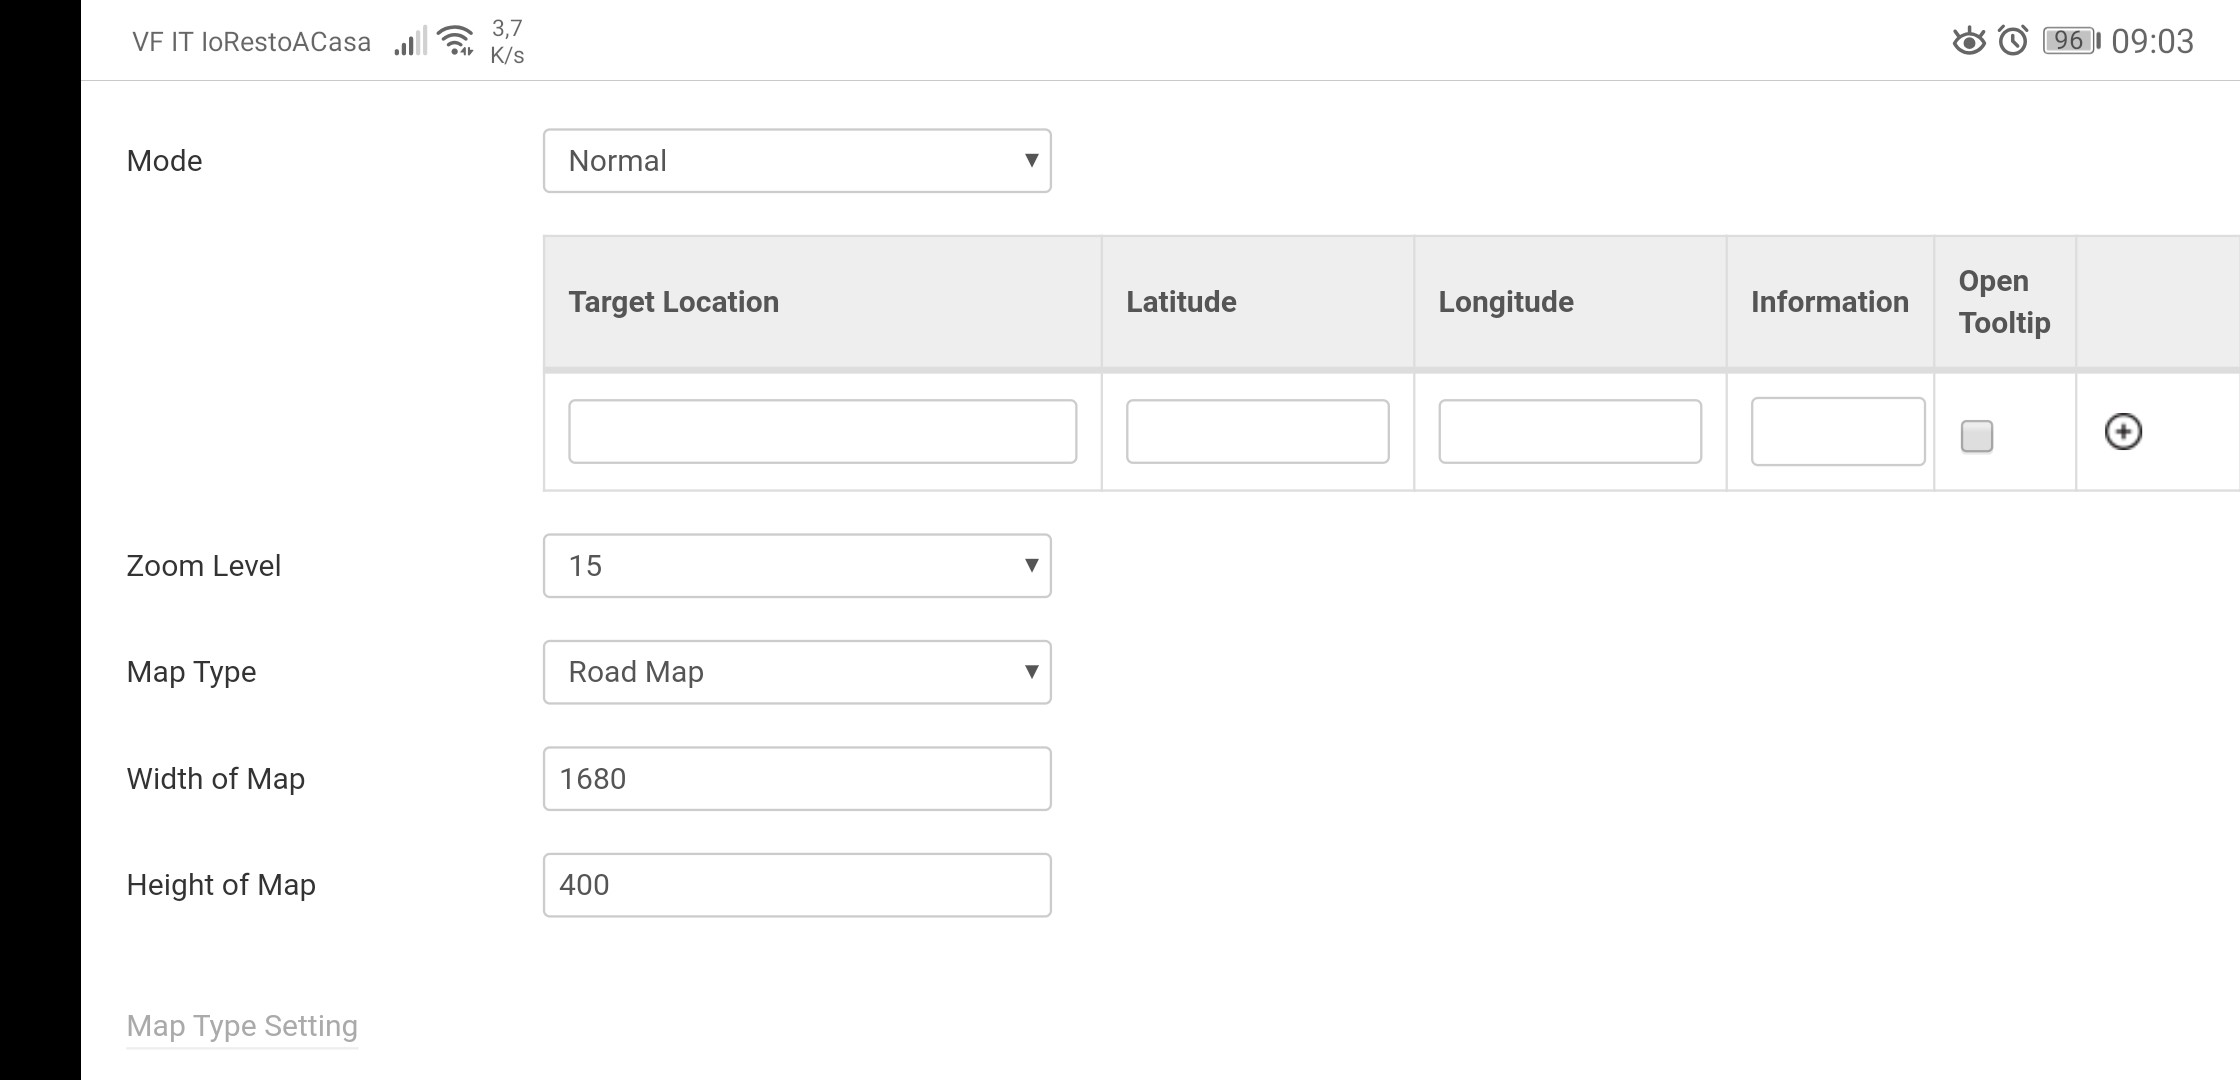This screenshot has width=2240, height=1080.
Task: Tap the eye comfort status icon
Action: tap(1968, 41)
